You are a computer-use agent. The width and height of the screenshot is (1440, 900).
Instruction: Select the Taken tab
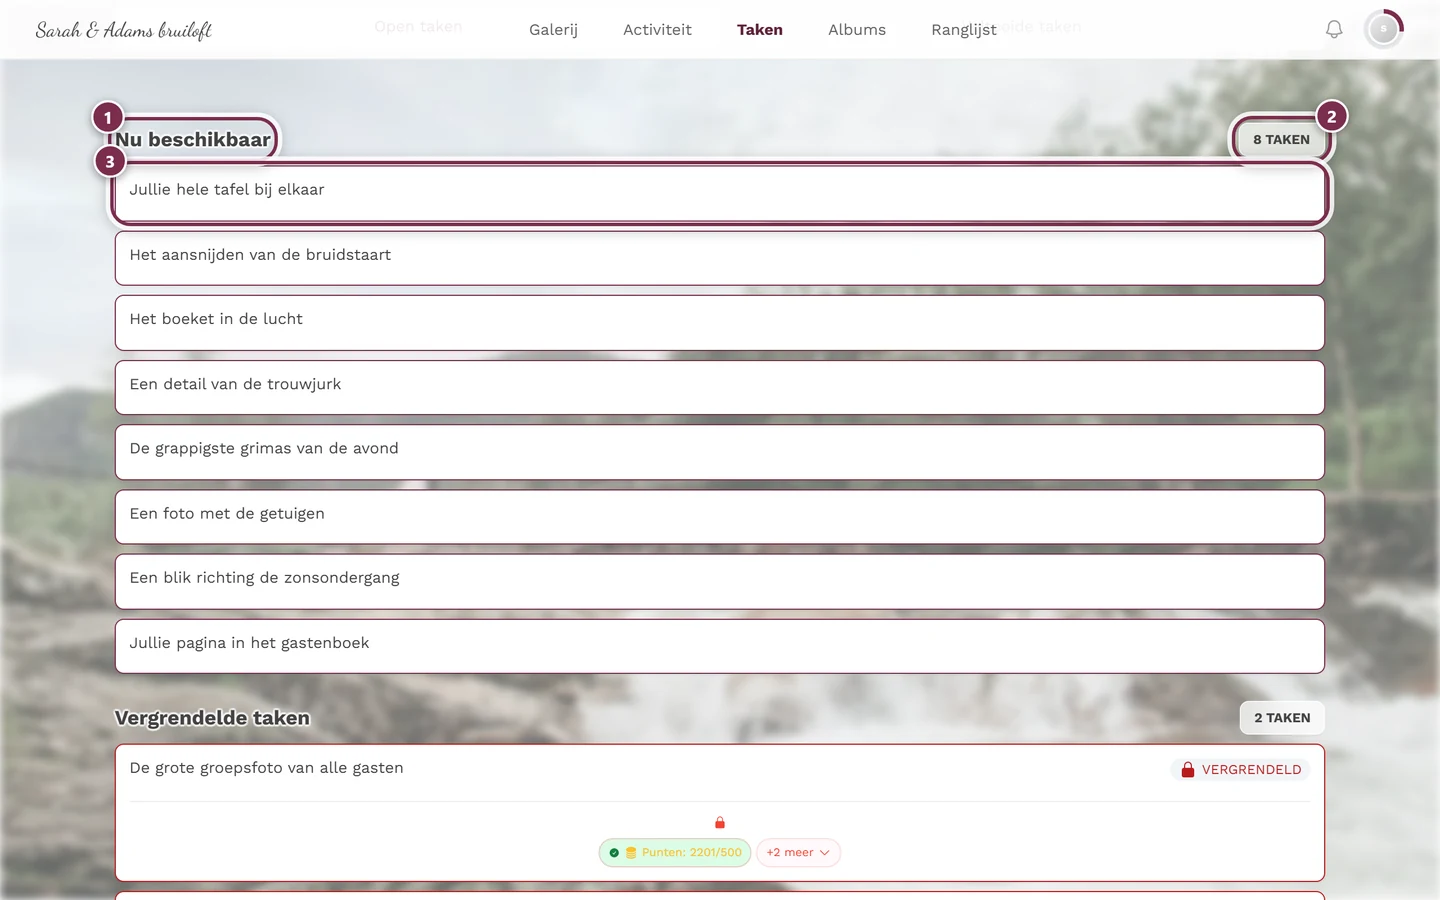point(760,30)
